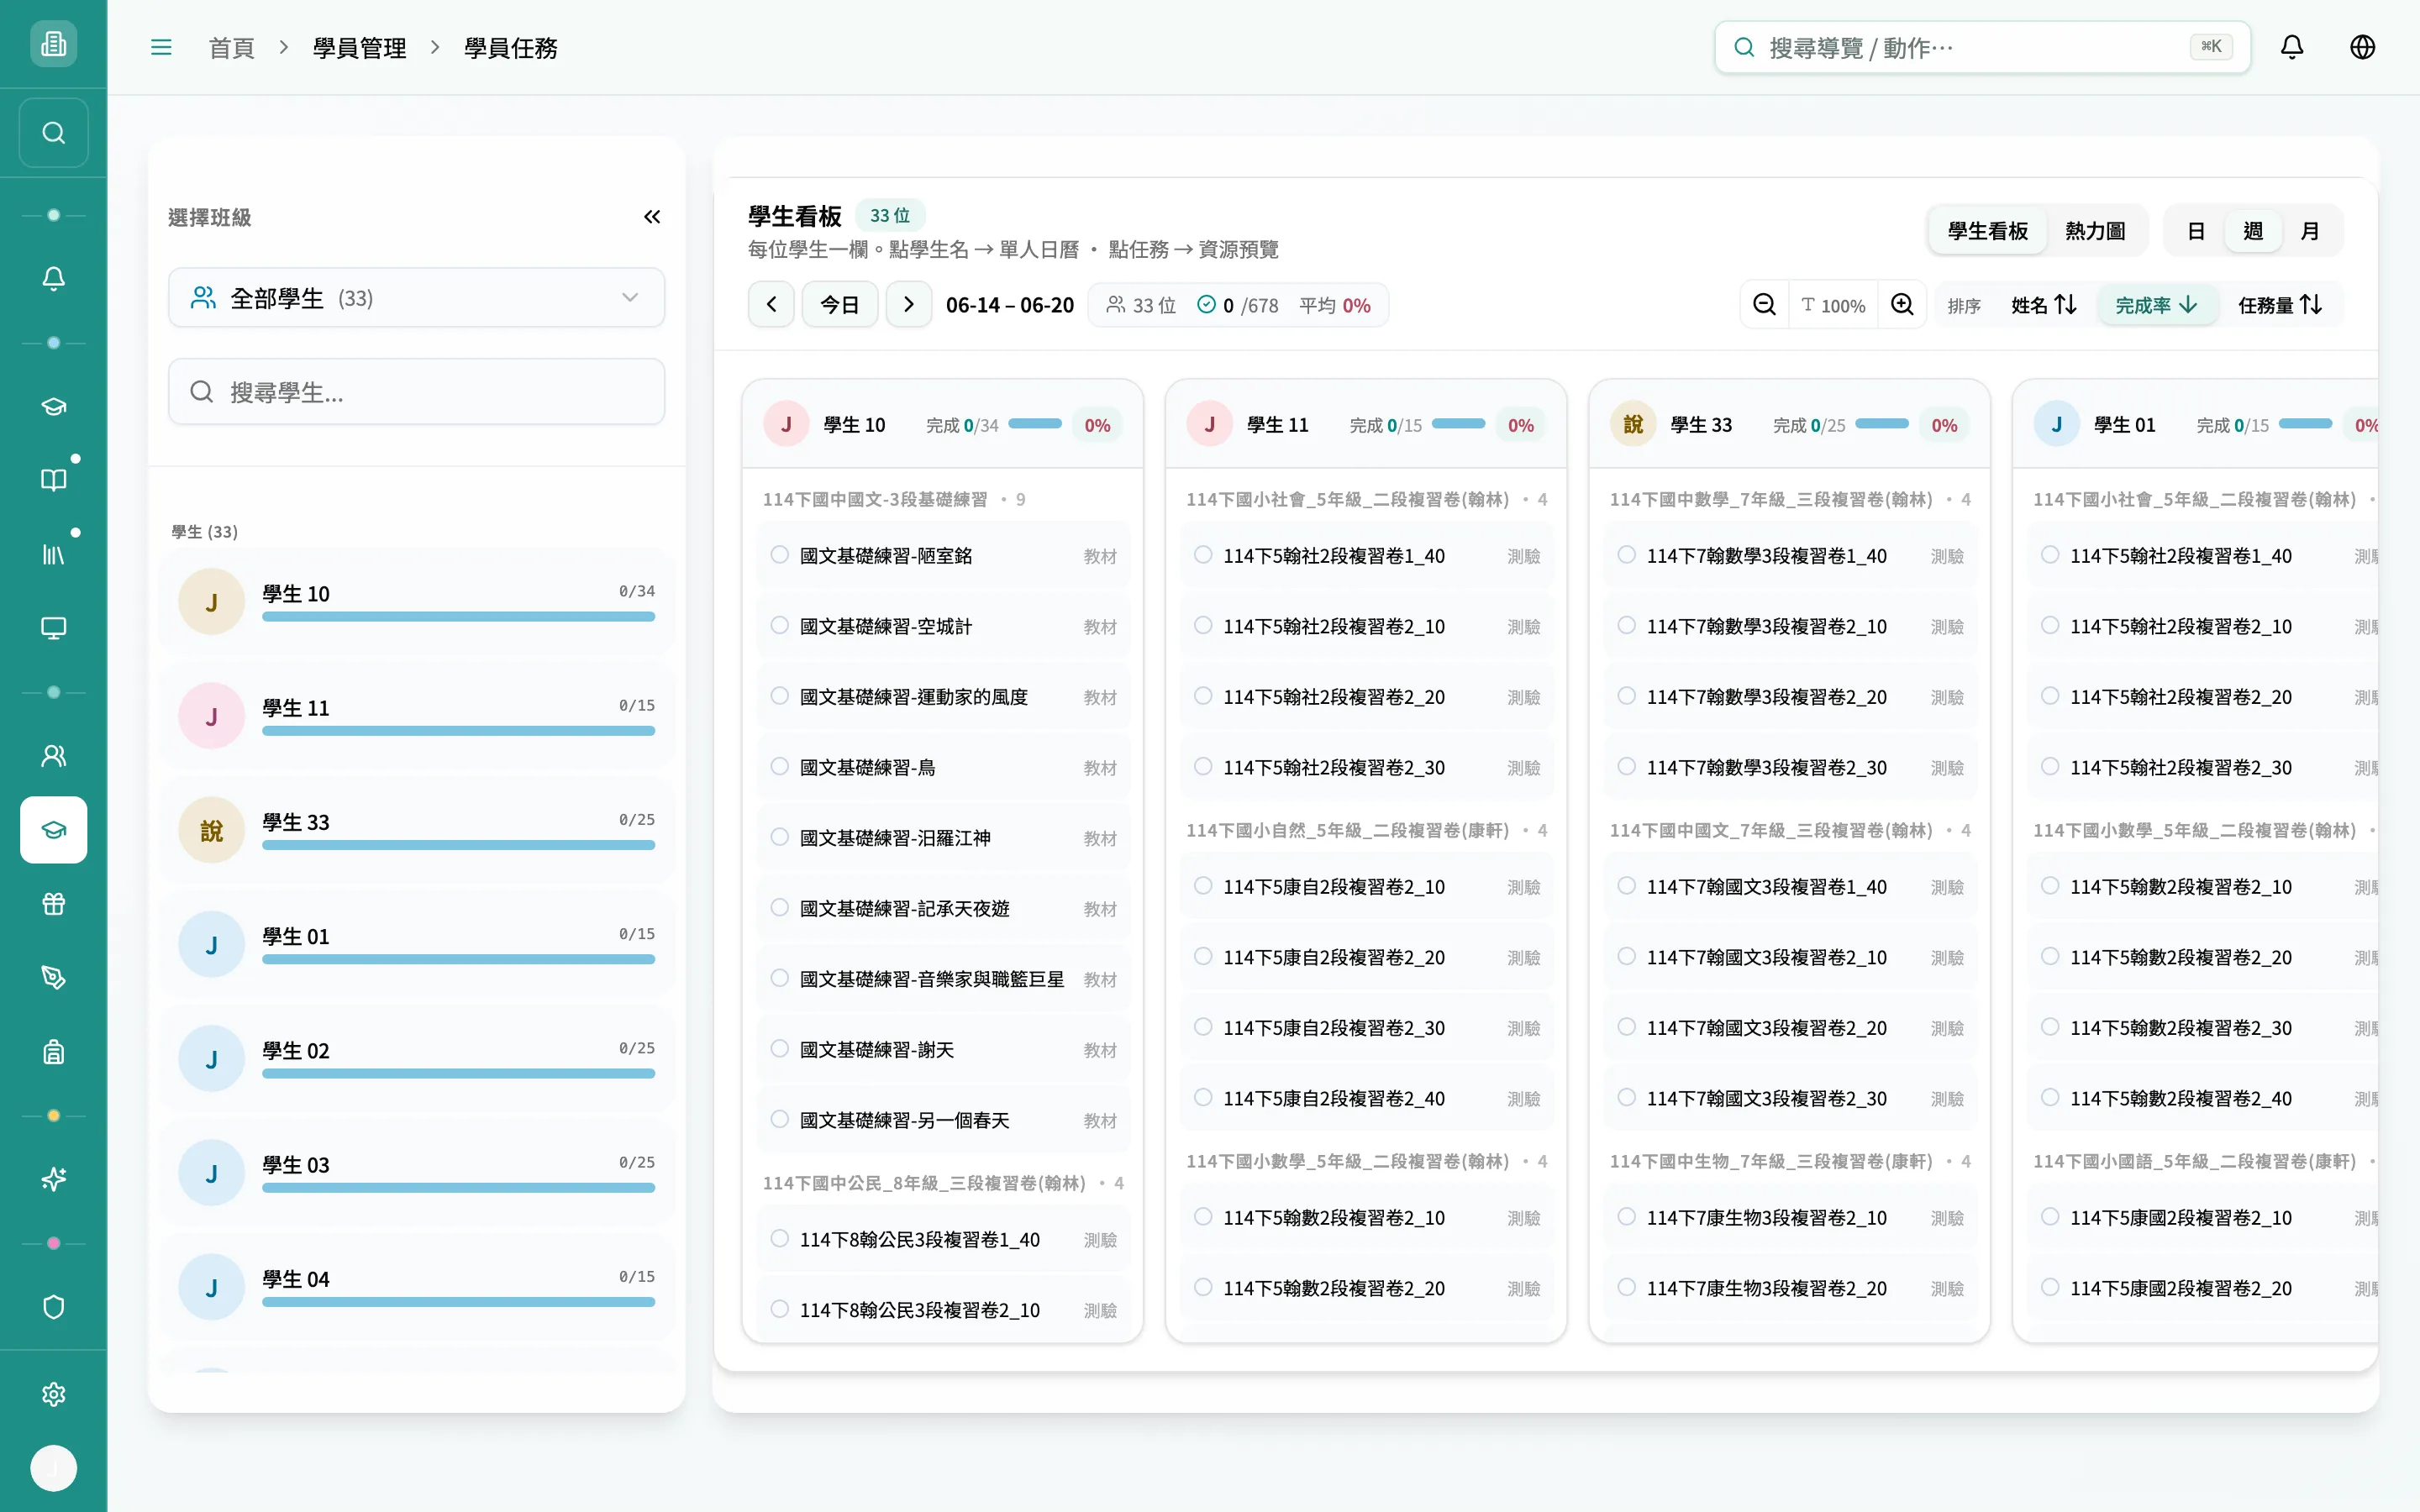Viewport: 2420px width, 1512px height.
Task: Click the globe language icon
Action: point(2362,47)
